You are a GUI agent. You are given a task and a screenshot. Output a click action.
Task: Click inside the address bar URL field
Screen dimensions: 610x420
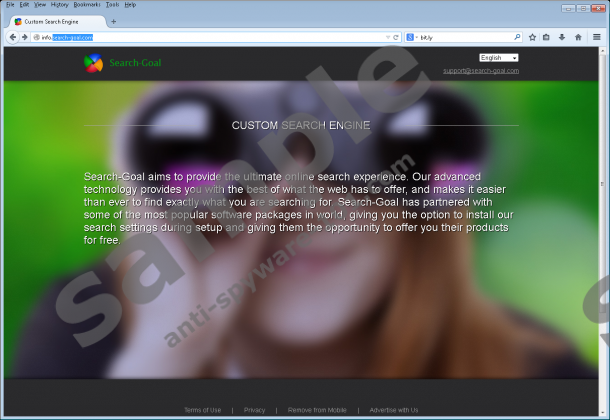[x=220, y=37]
